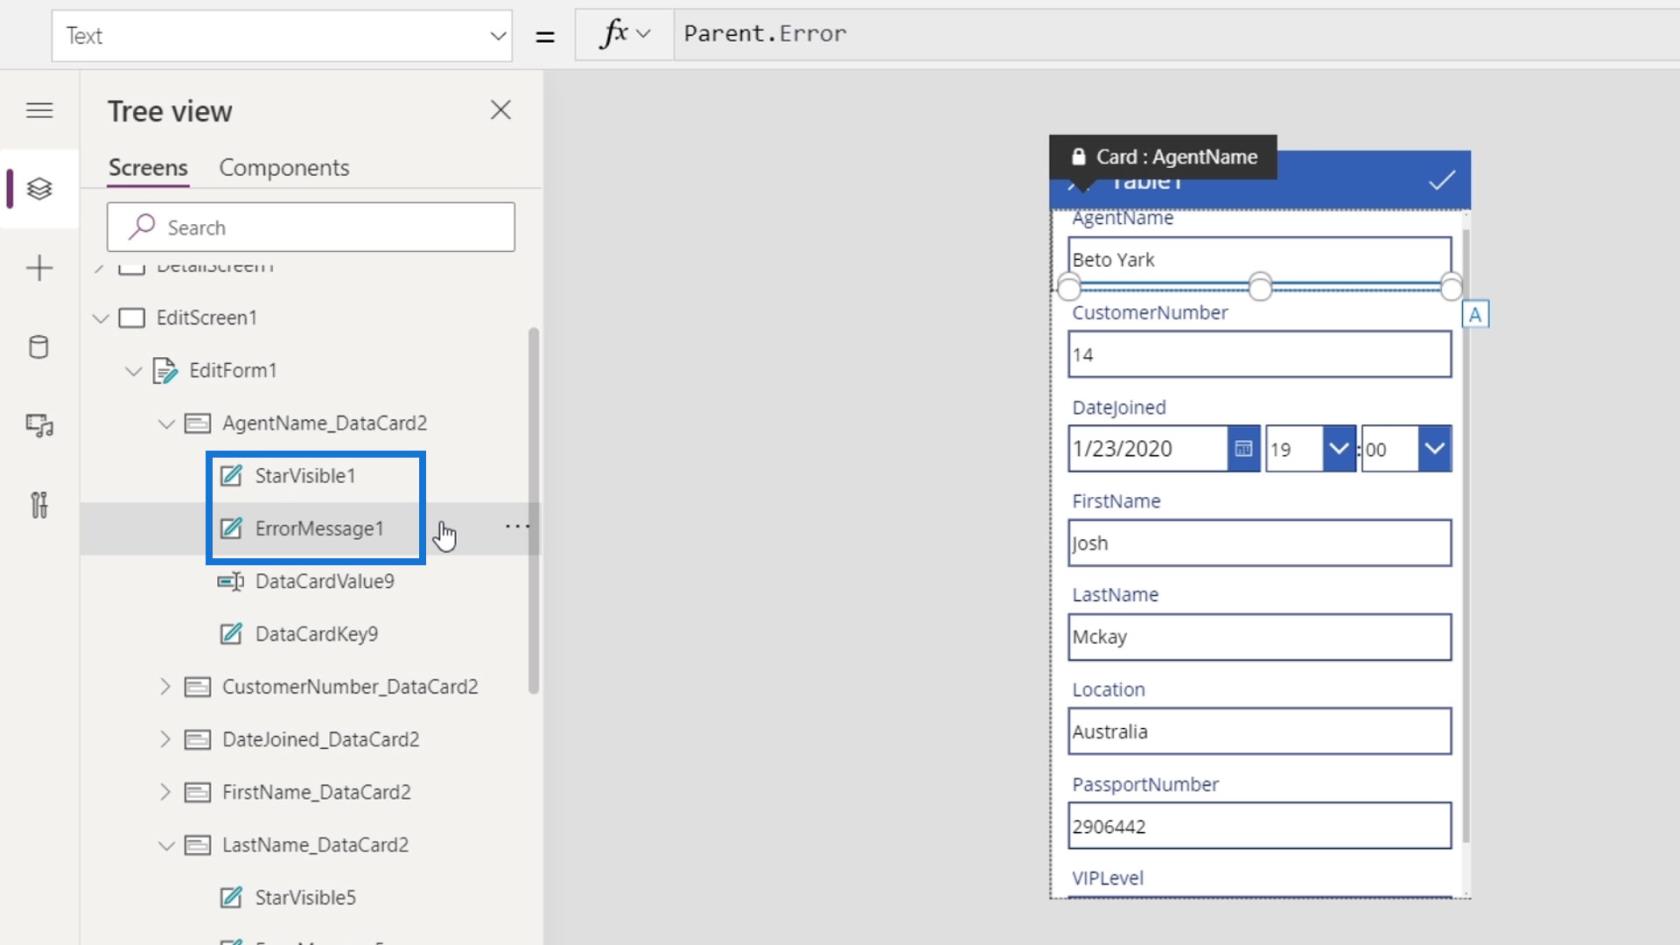
Task: Open the ErrorMessage1 more options ellipsis
Action: tap(517, 527)
